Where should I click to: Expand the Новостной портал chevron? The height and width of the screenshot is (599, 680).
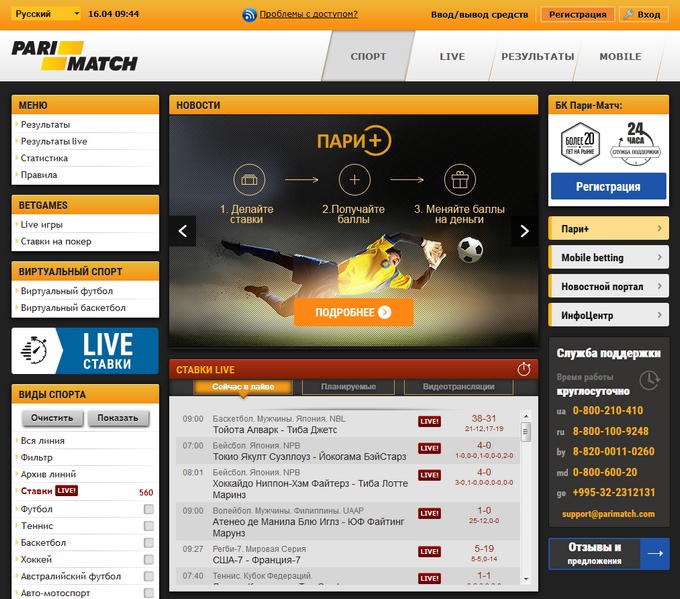tap(659, 286)
